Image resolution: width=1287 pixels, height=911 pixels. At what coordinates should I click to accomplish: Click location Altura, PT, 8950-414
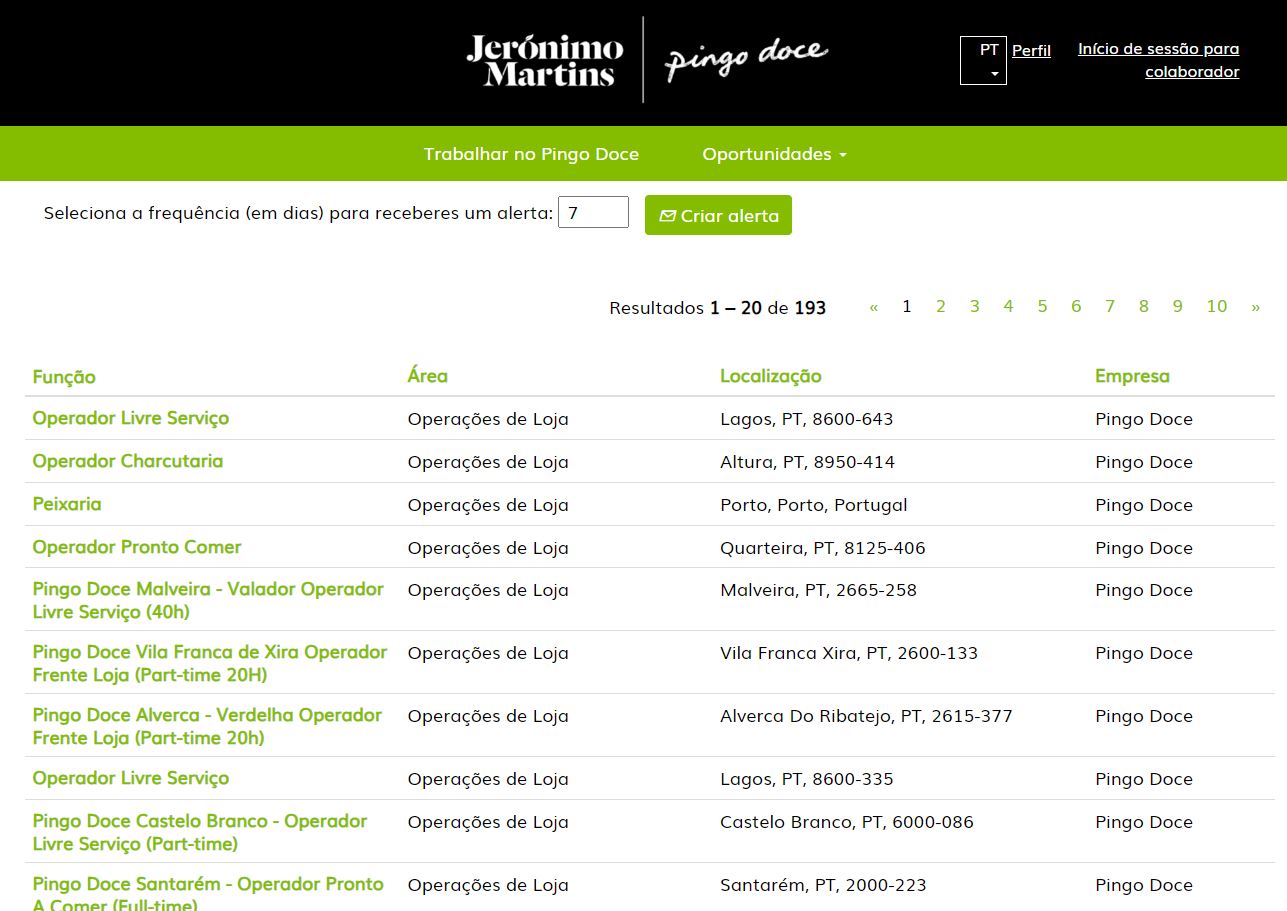pyautogui.click(x=807, y=462)
